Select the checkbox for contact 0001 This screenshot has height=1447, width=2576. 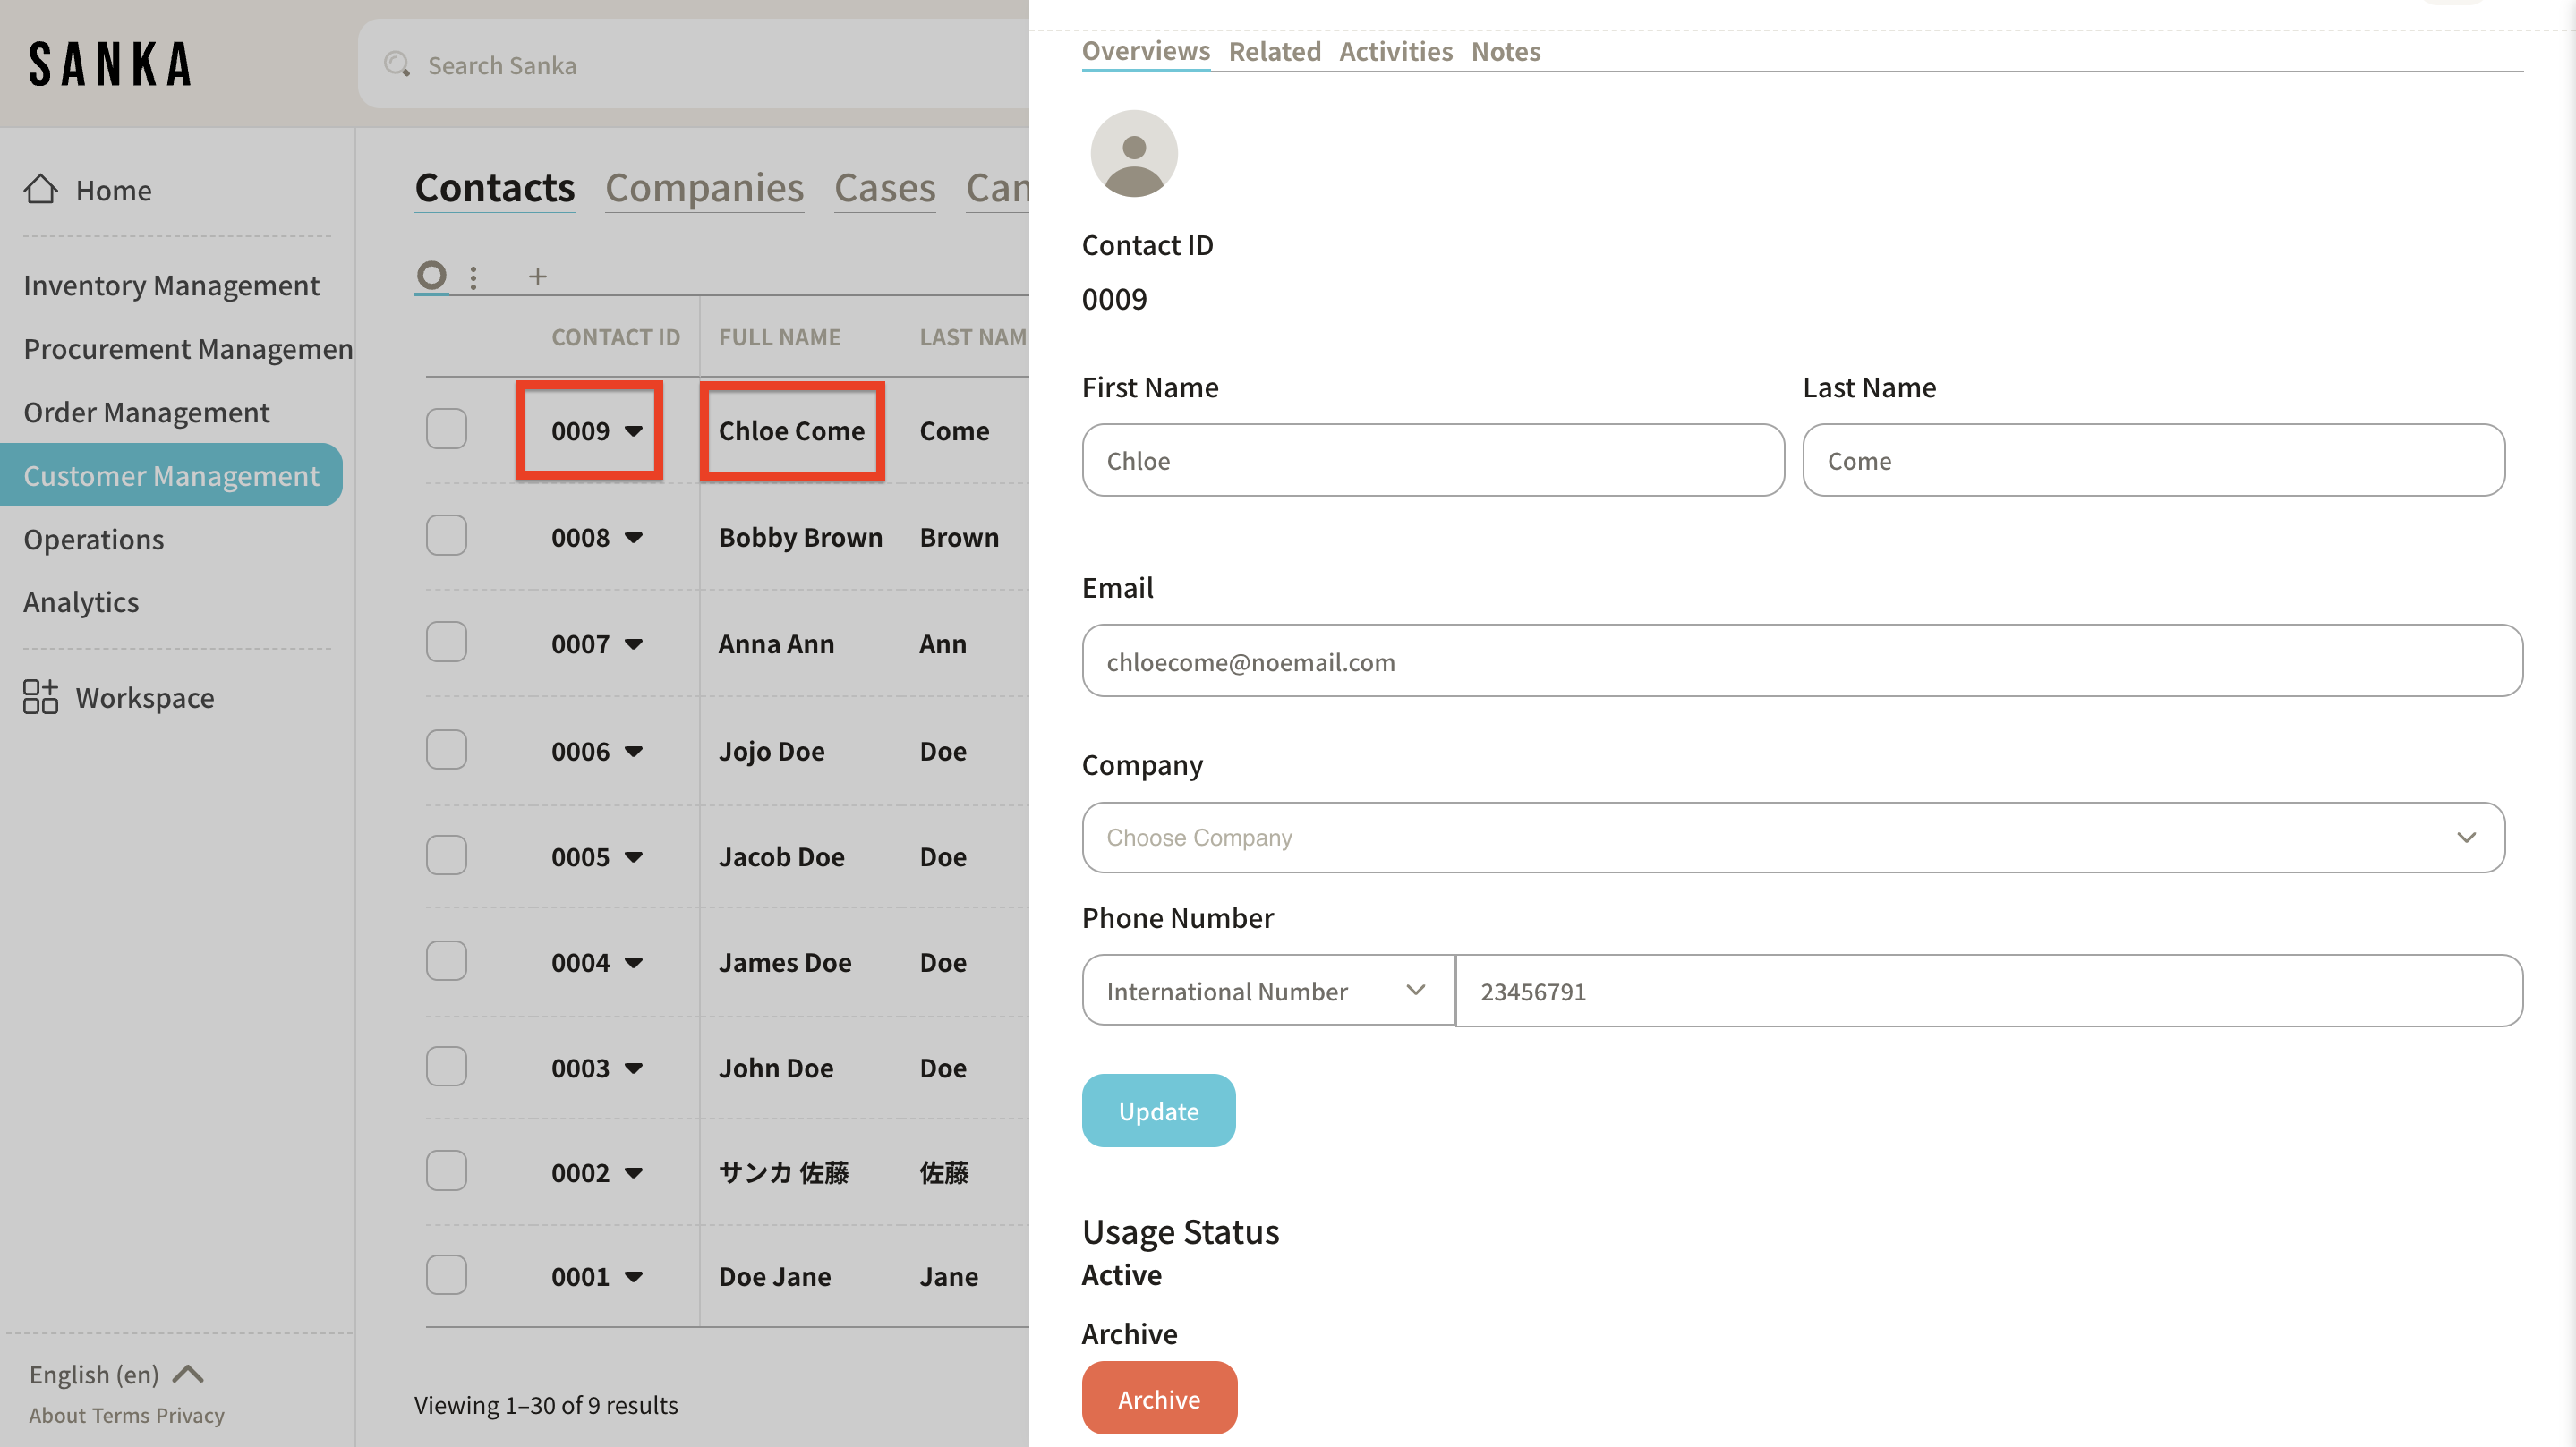446,1275
